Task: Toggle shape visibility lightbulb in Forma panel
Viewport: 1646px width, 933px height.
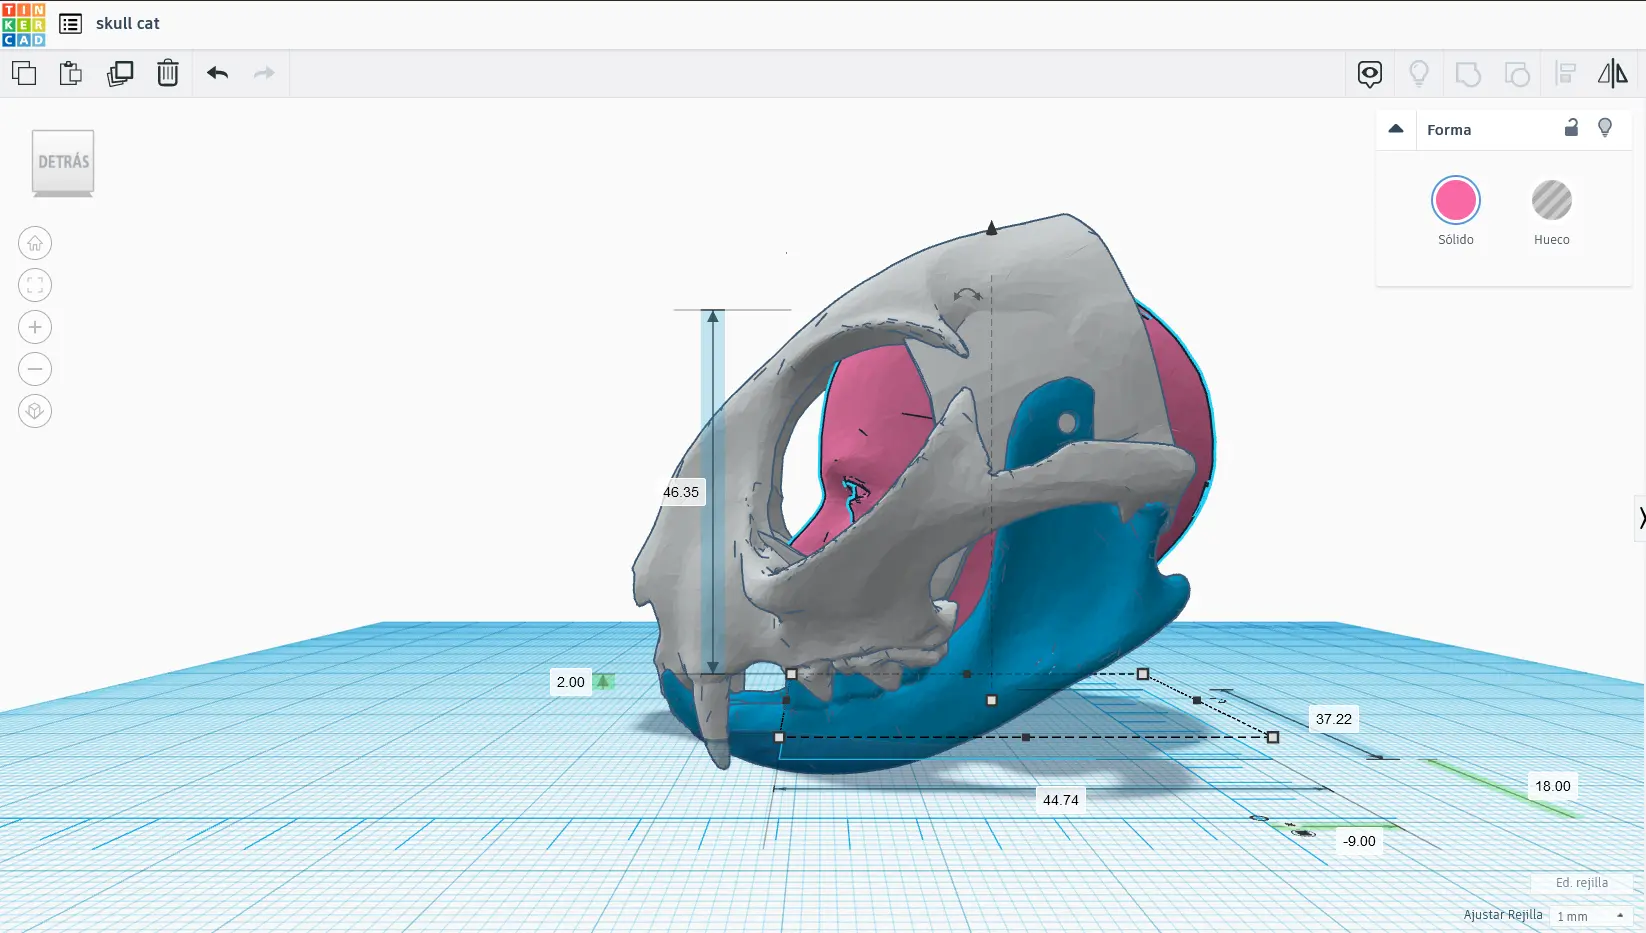Action: (x=1605, y=128)
